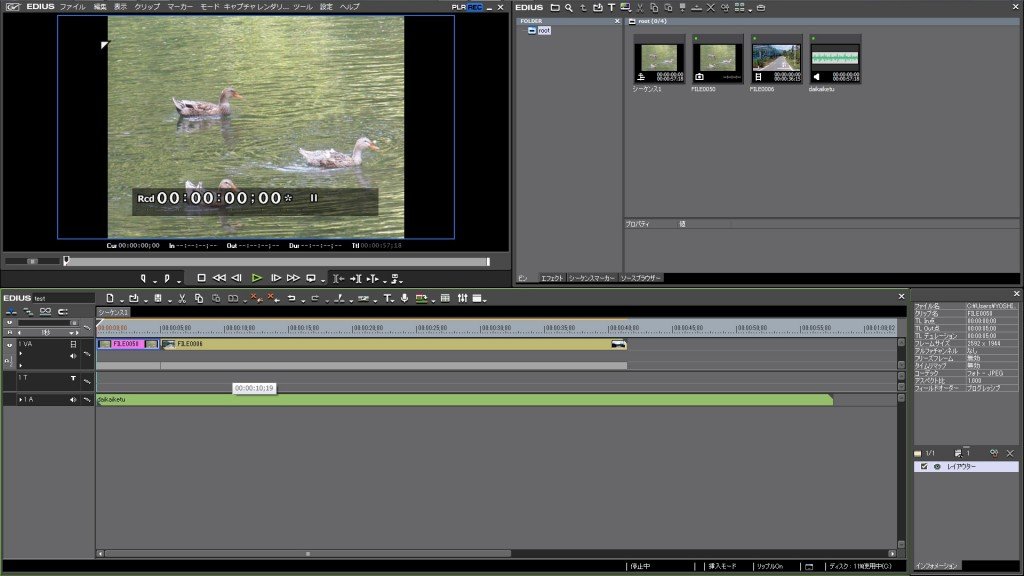
Task: Click the Add Title T icon in the bin window
Action: (611, 8)
